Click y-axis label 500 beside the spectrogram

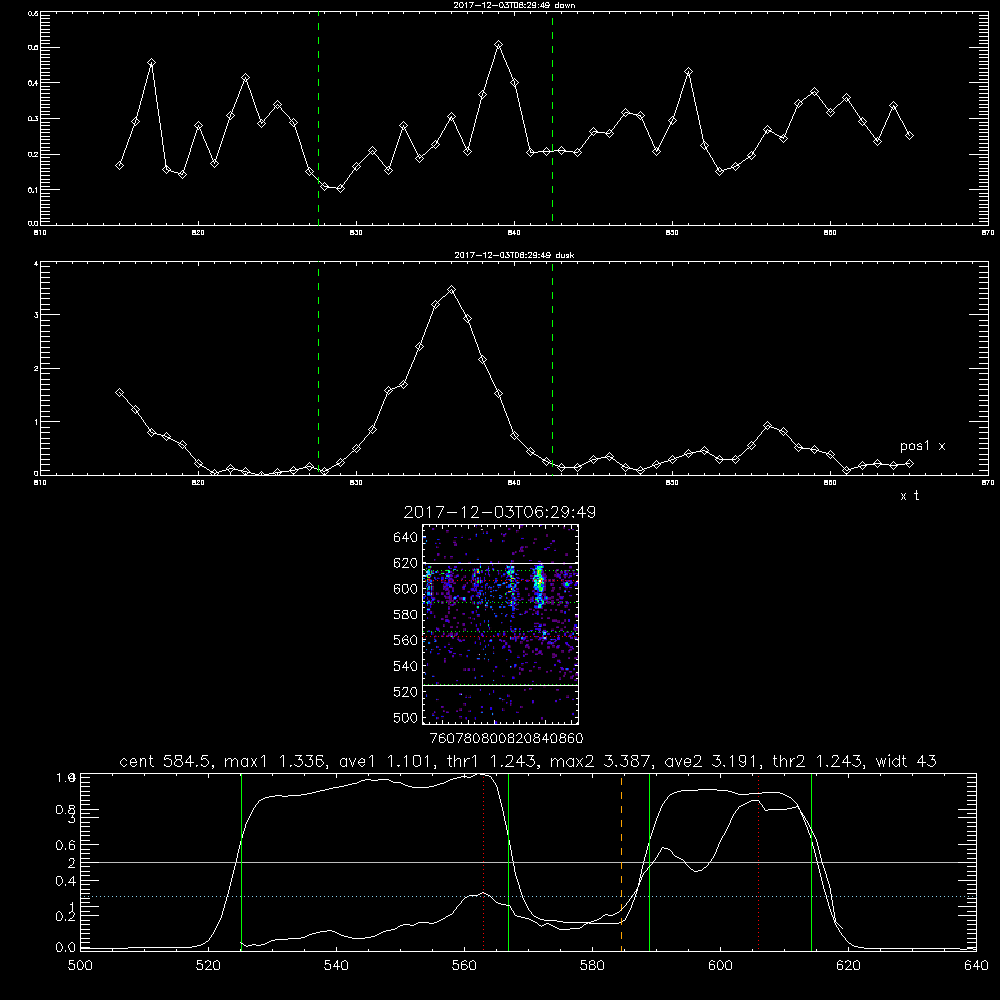406,718
